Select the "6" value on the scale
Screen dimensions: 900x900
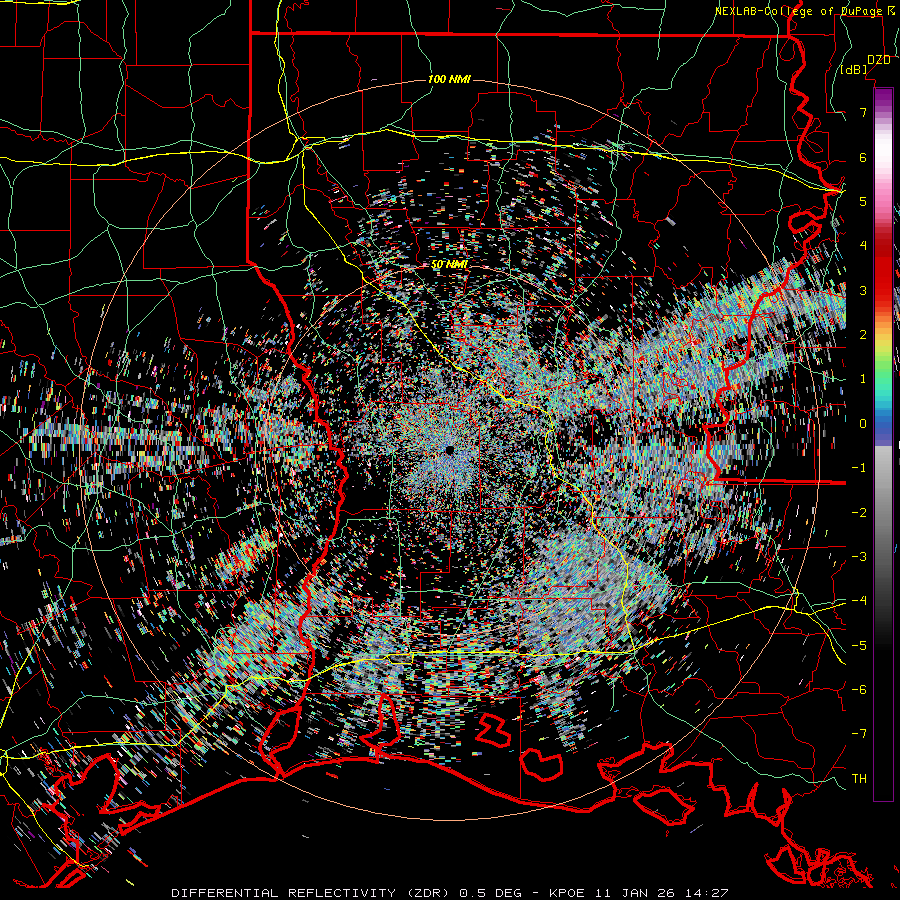[x=863, y=157]
